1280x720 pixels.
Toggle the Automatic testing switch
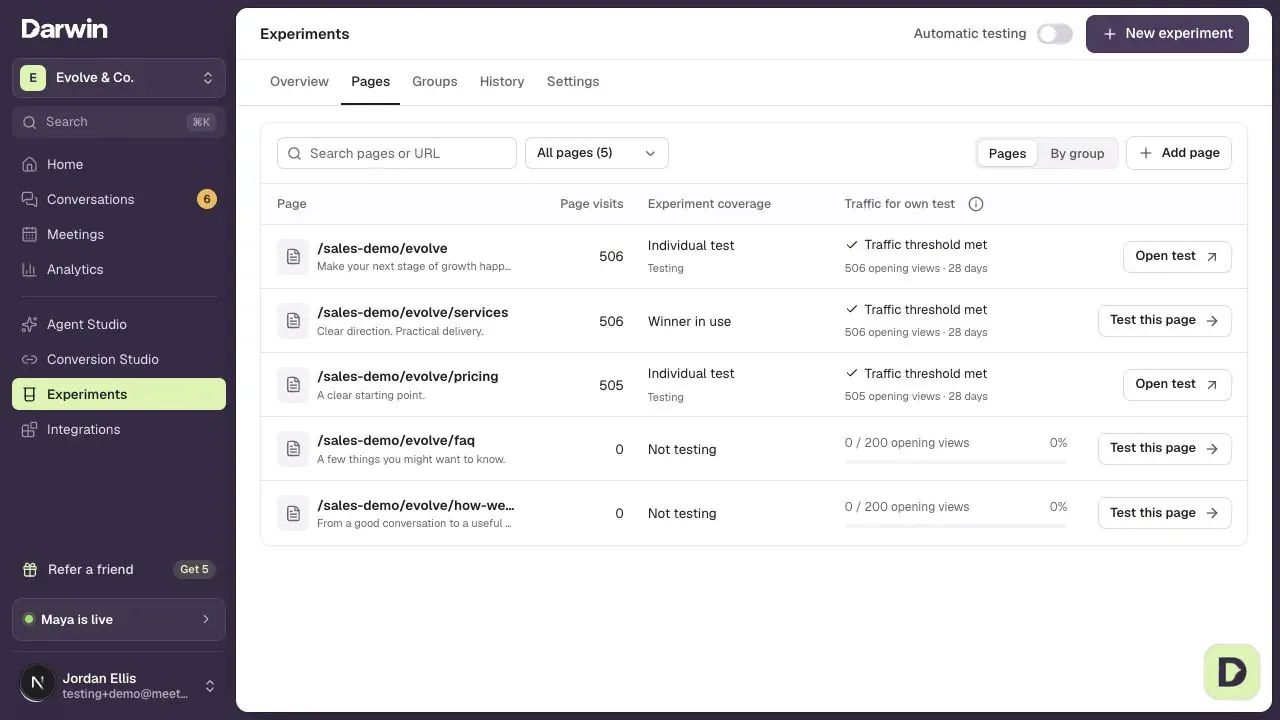pyautogui.click(x=1055, y=34)
